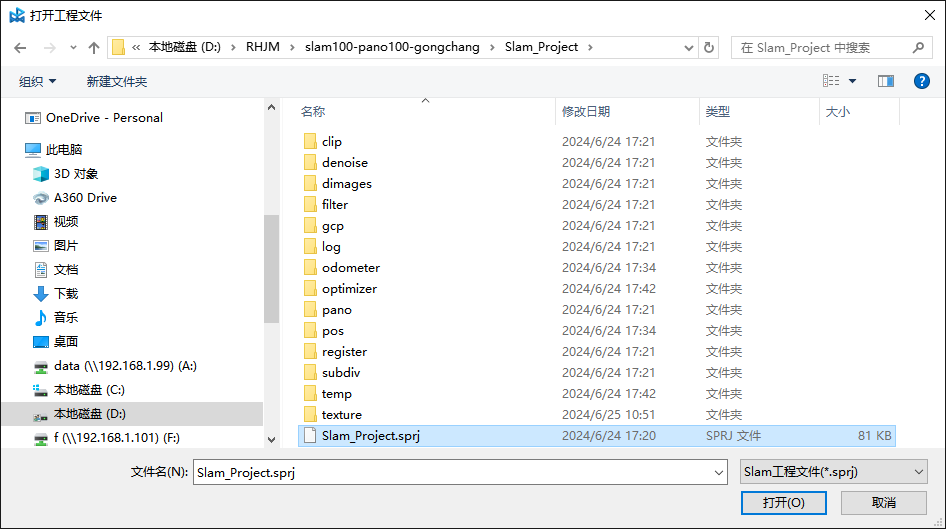
Task: Select 3D 对象 in the sidebar
Action: tap(76, 174)
